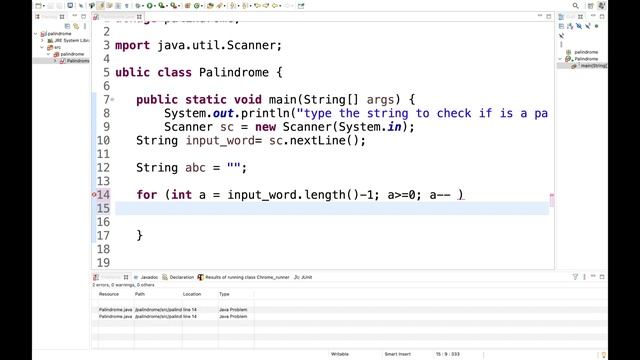Collapse the Palindrome class in Outline
The width and height of the screenshot is (640, 360).
click(x=560, y=59)
